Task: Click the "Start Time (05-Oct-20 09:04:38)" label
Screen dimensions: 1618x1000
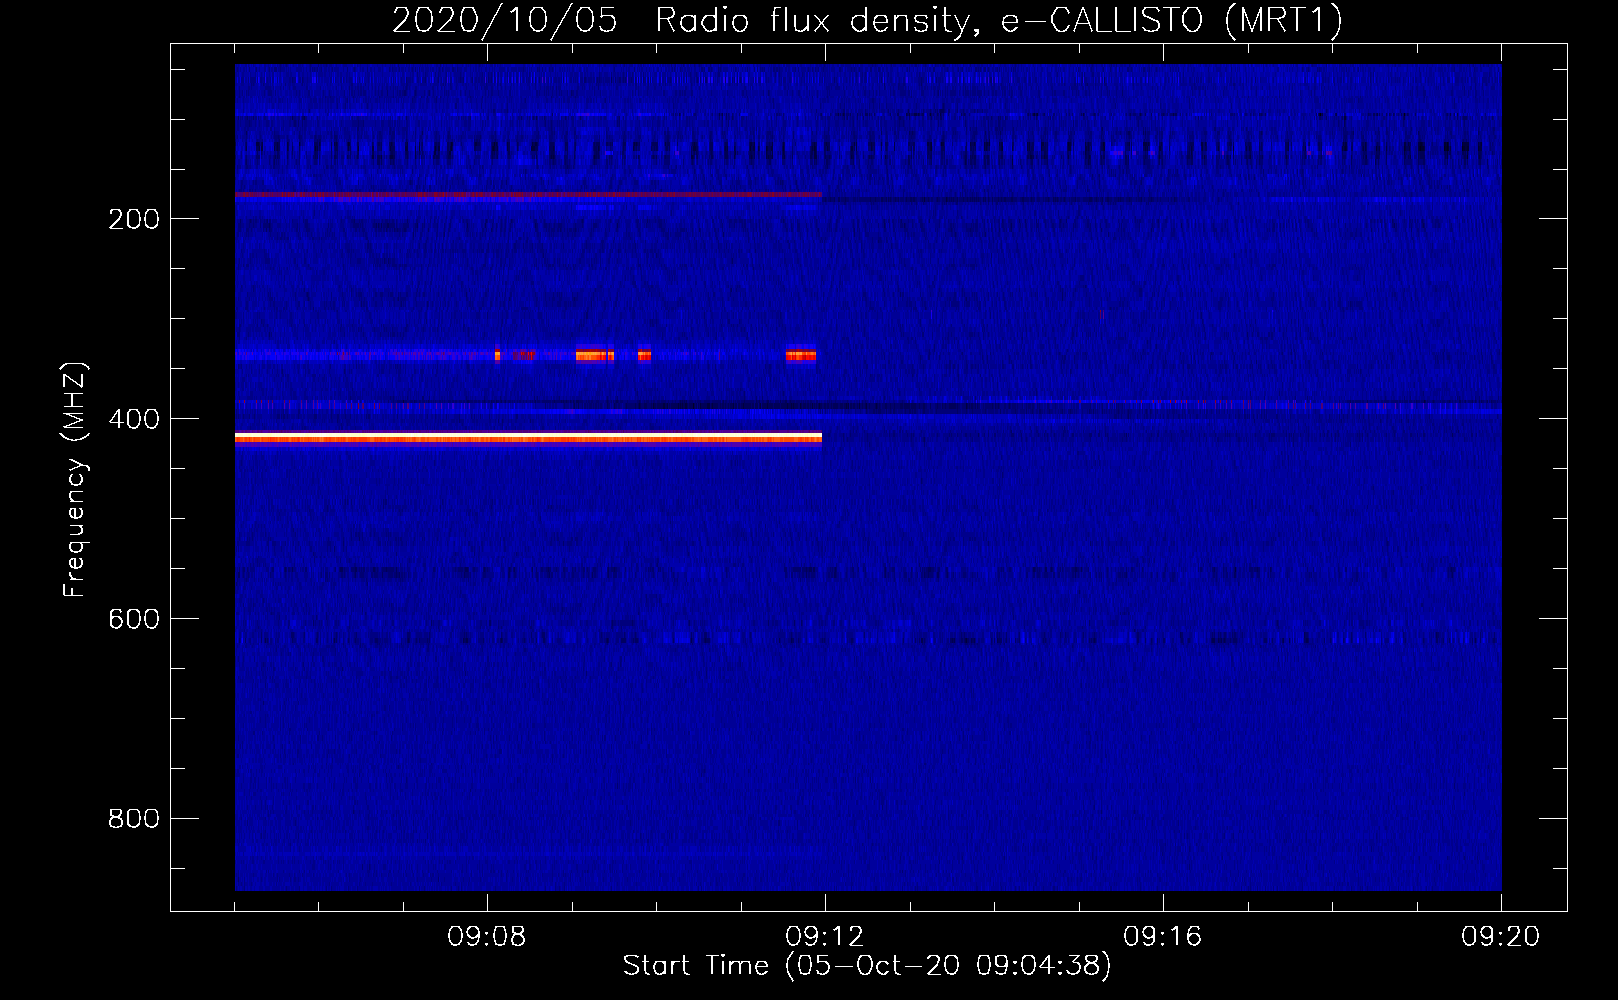Action: coord(867,966)
